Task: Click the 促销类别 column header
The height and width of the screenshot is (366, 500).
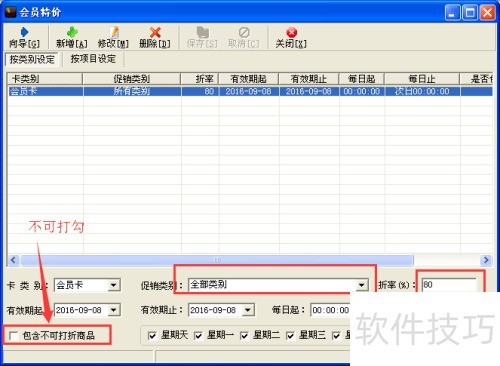Action: click(132, 79)
